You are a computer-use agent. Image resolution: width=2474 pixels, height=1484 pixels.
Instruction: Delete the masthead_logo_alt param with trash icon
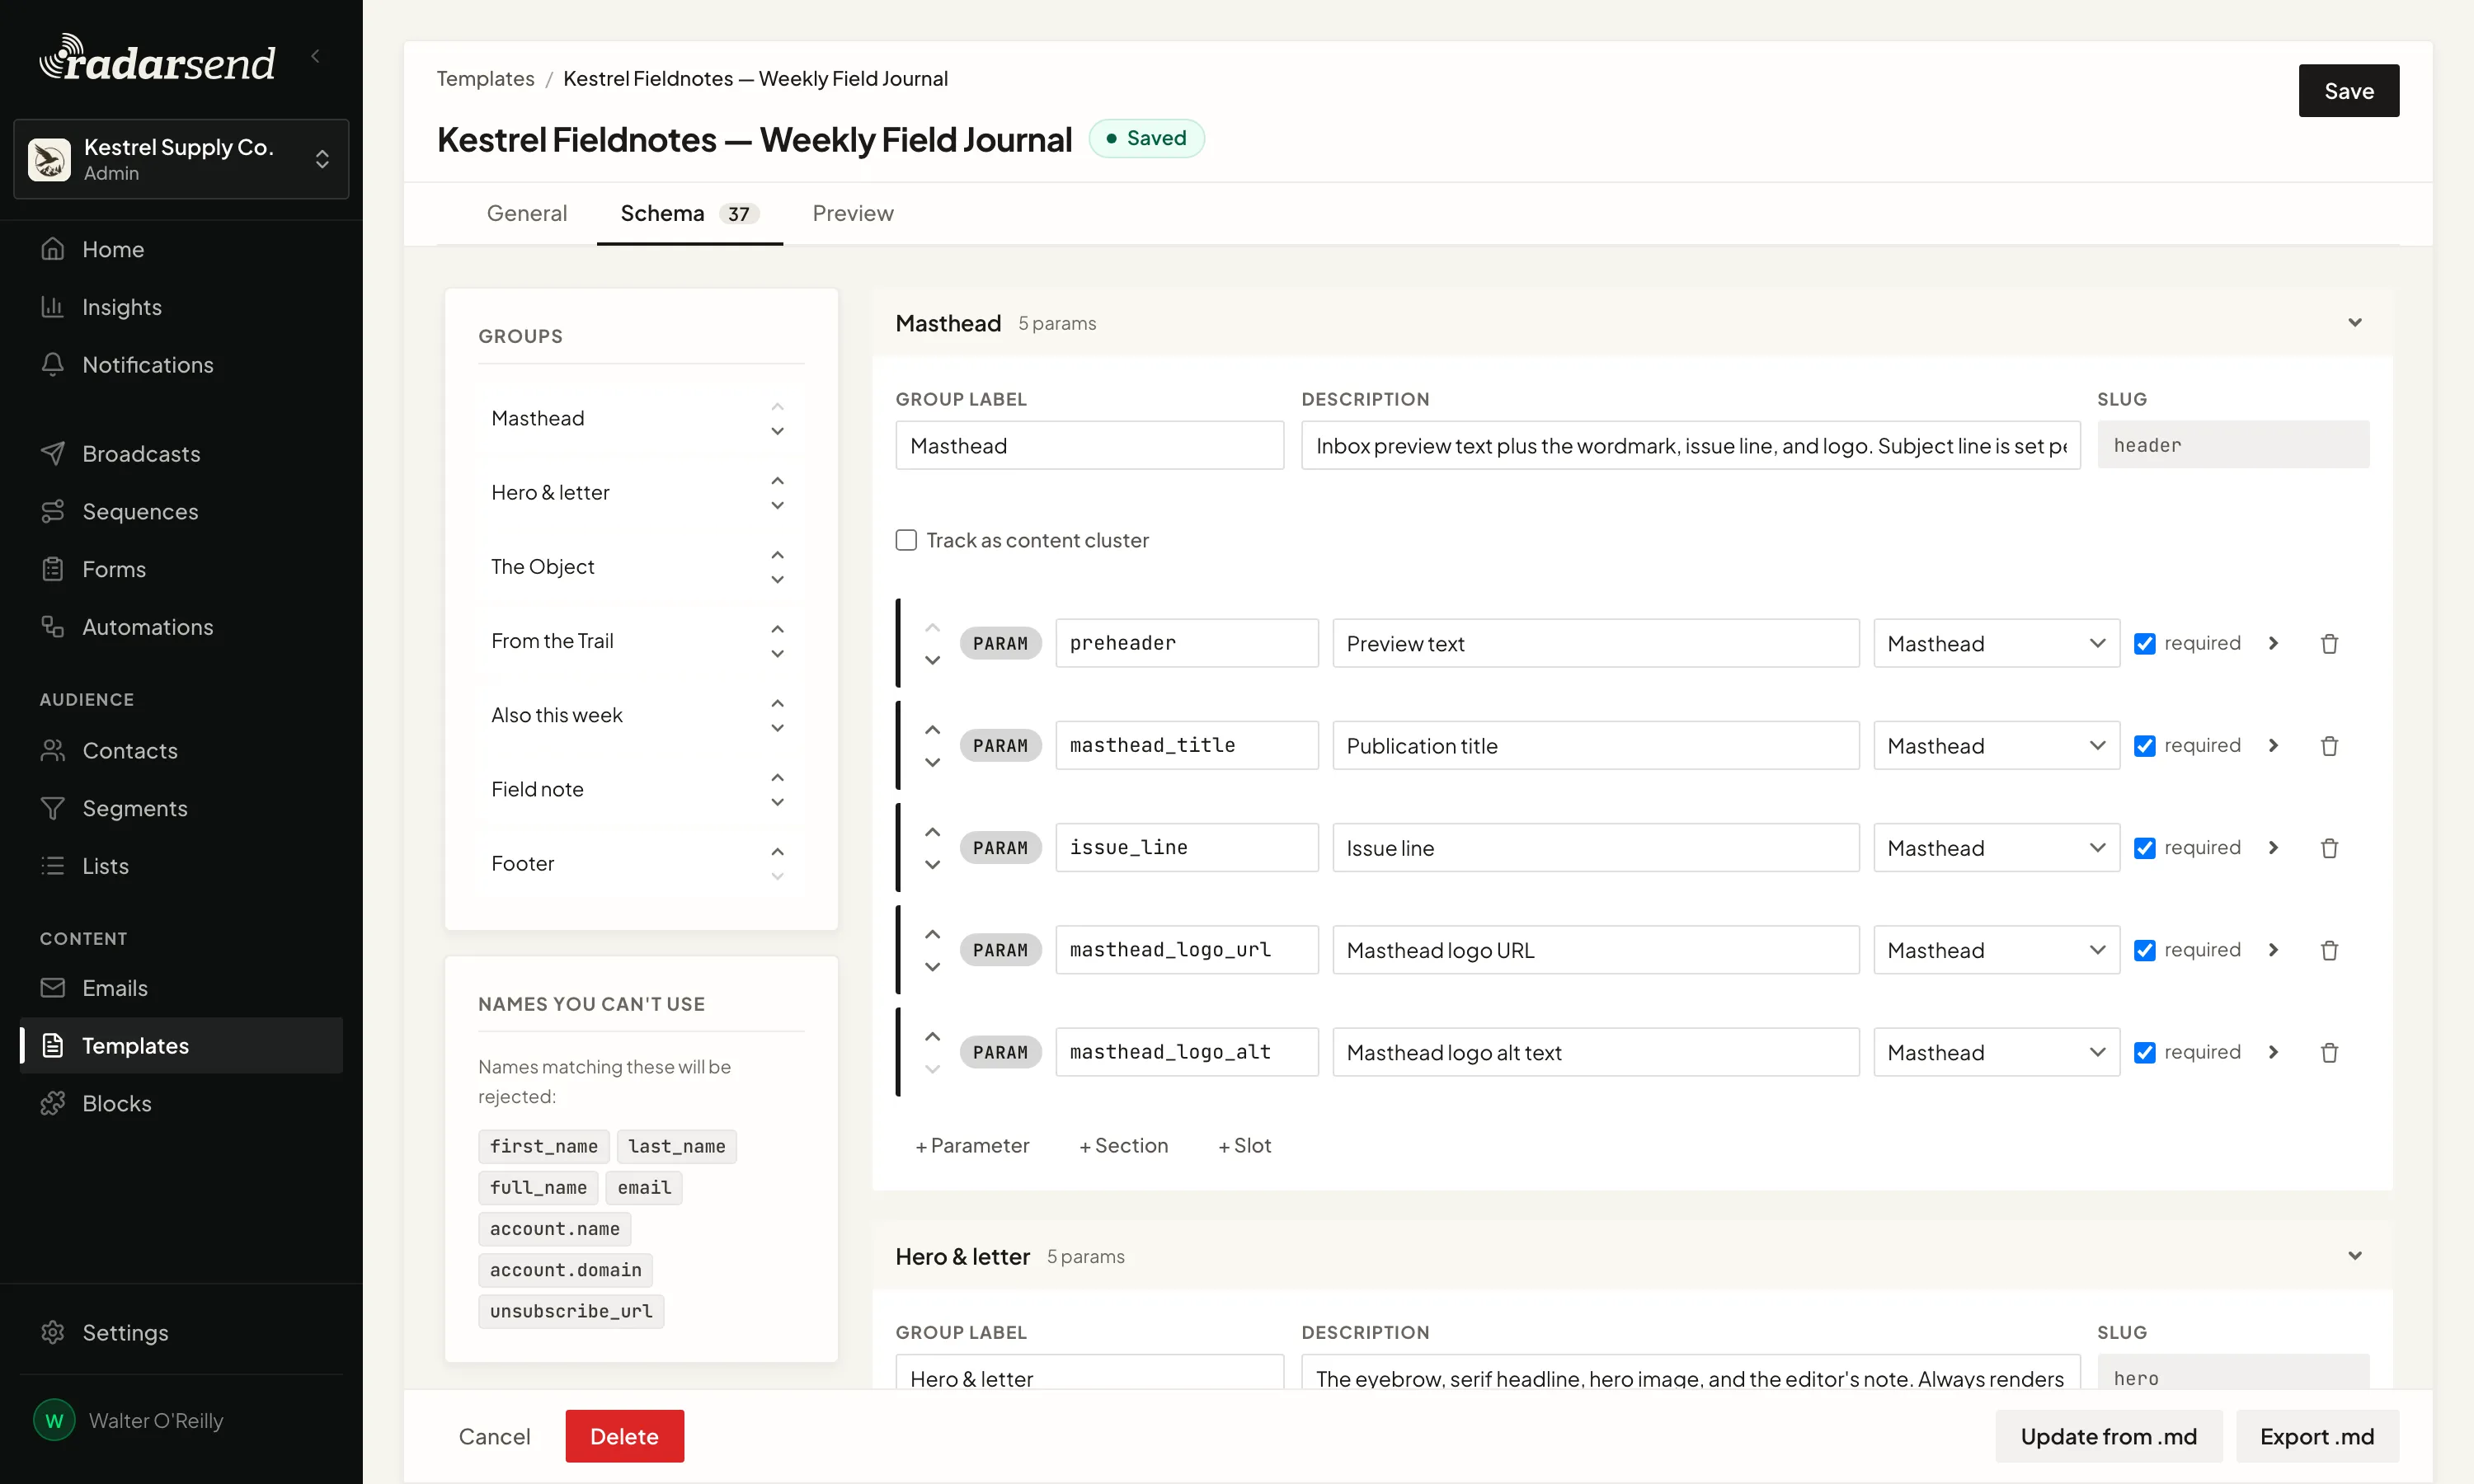click(x=2329, y=1052)
